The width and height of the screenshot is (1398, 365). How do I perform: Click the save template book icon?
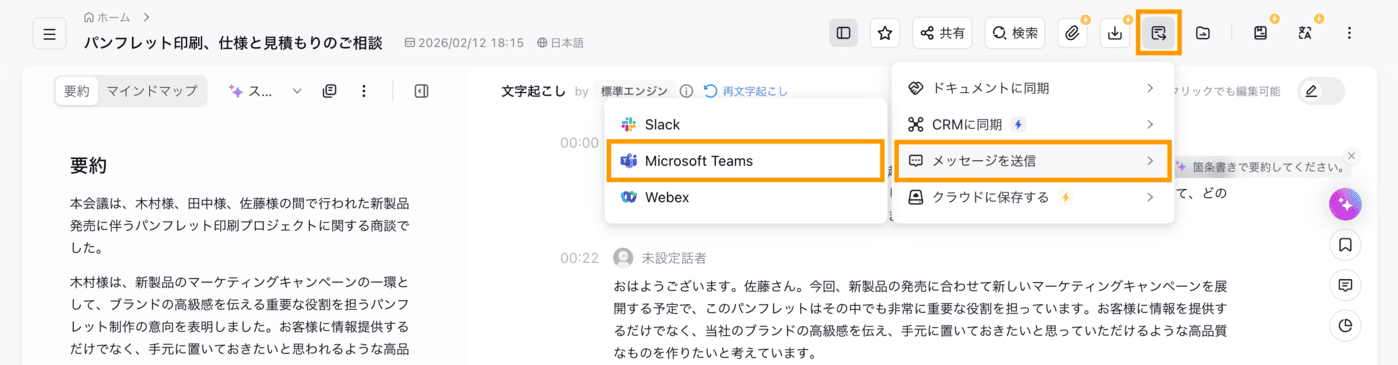pyautogui.click(x=1260, y=33)
